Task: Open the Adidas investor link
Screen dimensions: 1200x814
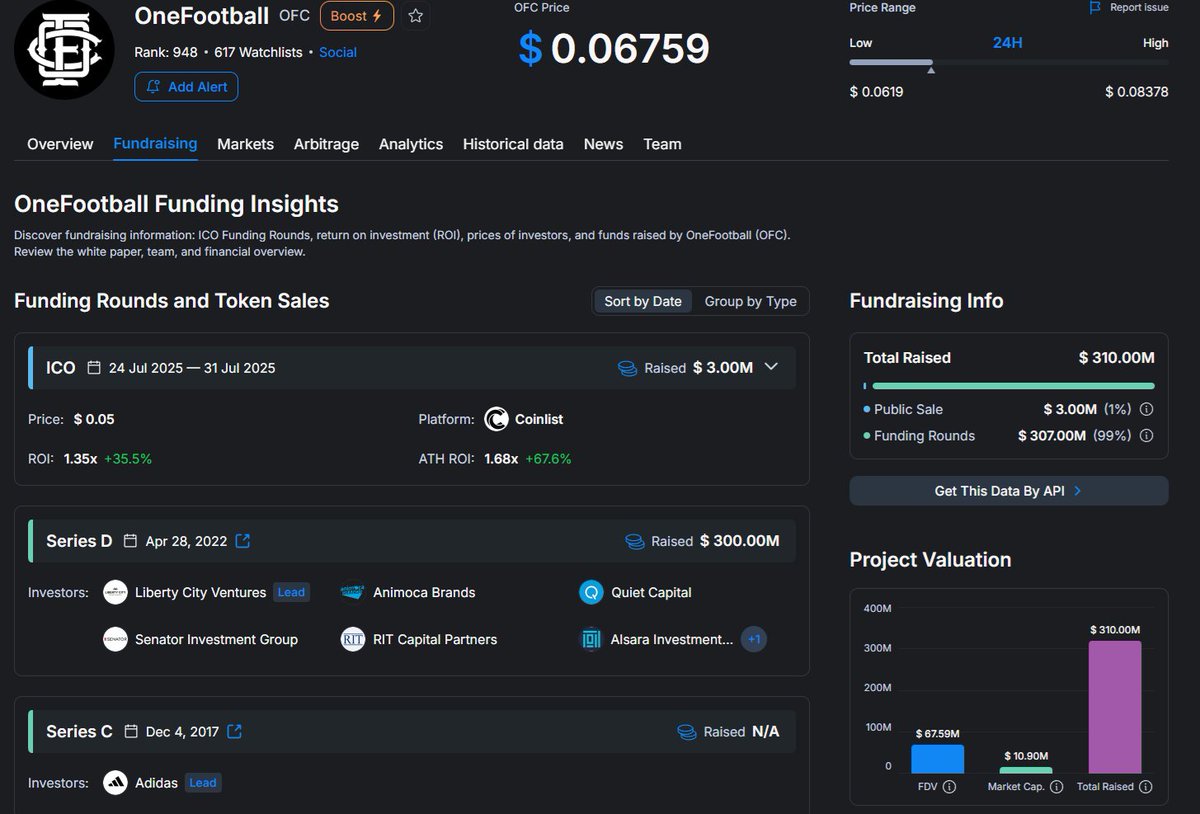Action: tap(156, 783)
